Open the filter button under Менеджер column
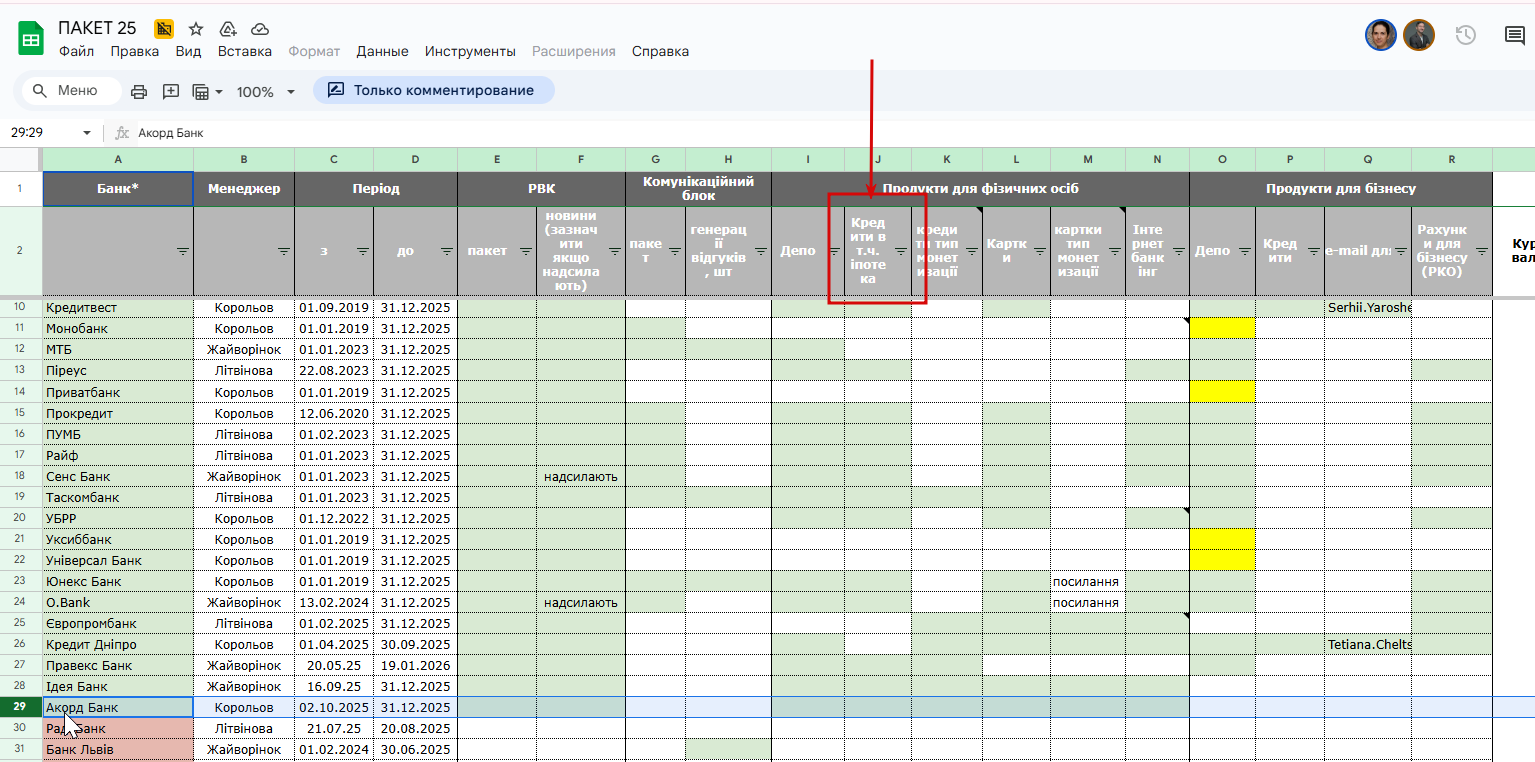The width and height of the screenshot is (1535, 762). (284, 251)
